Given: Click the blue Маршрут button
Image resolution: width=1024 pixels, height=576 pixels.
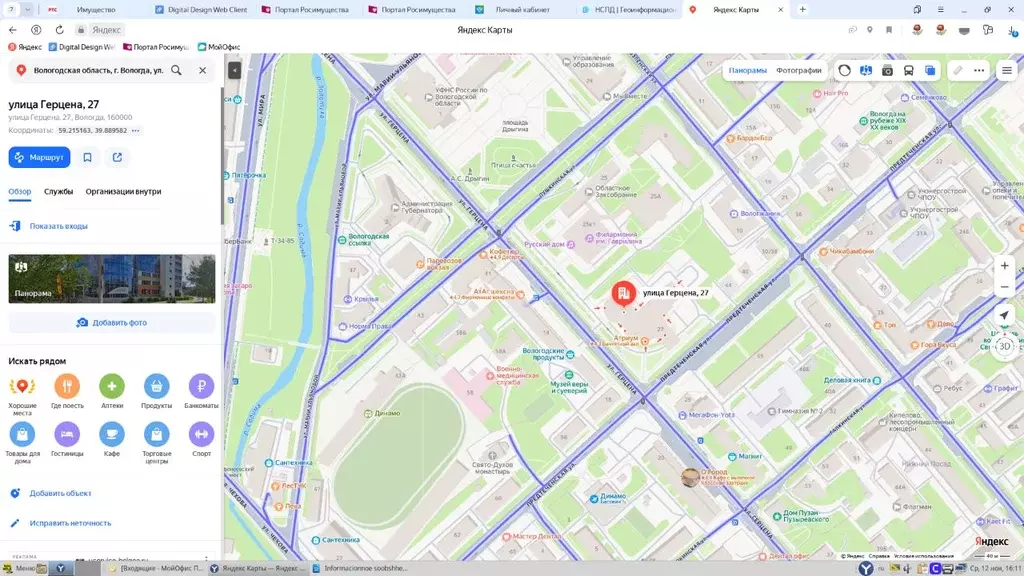Looking at the screenshot, I should (x=39, y=157).
